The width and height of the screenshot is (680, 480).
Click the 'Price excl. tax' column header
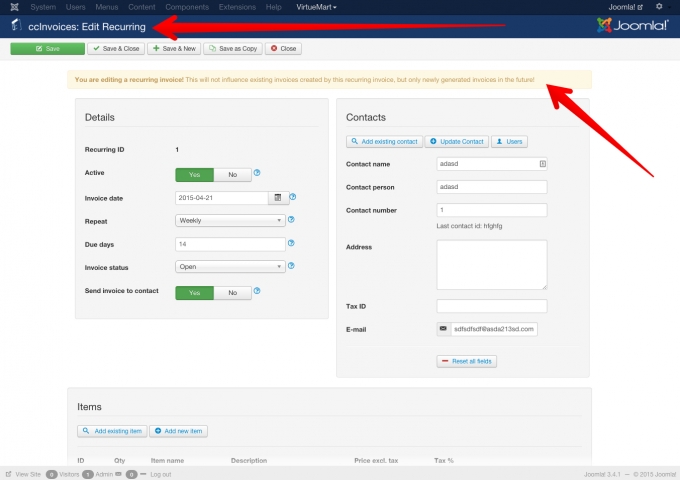tap(376, 460)
